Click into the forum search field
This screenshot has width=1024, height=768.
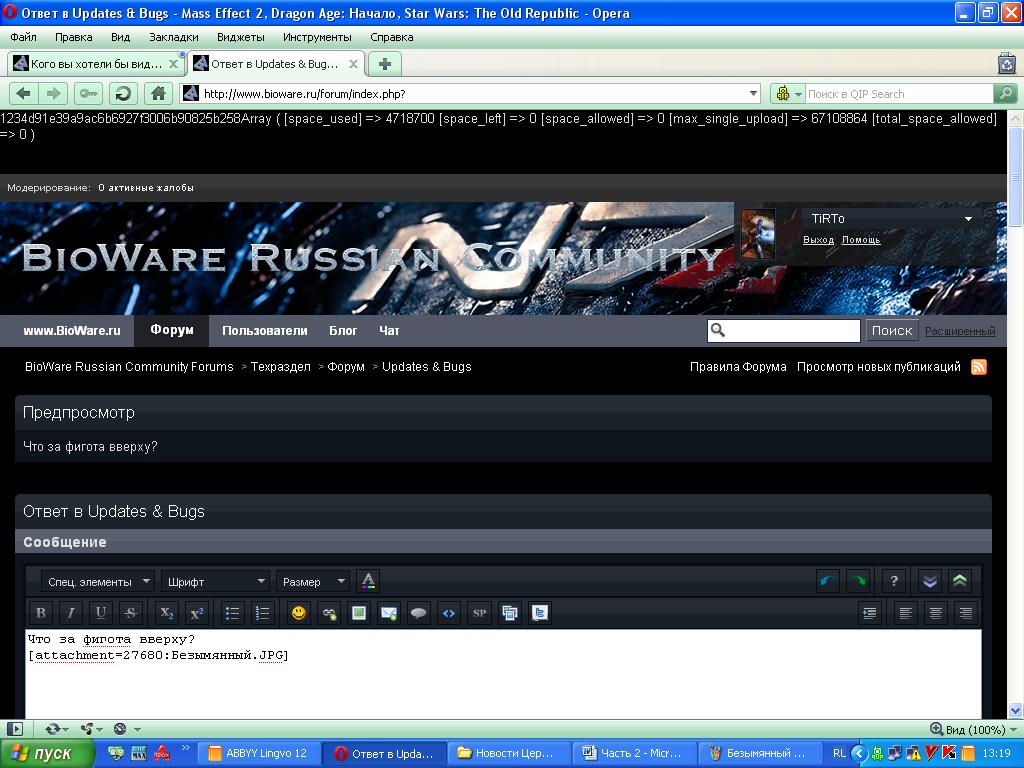[x=784, y=330]
